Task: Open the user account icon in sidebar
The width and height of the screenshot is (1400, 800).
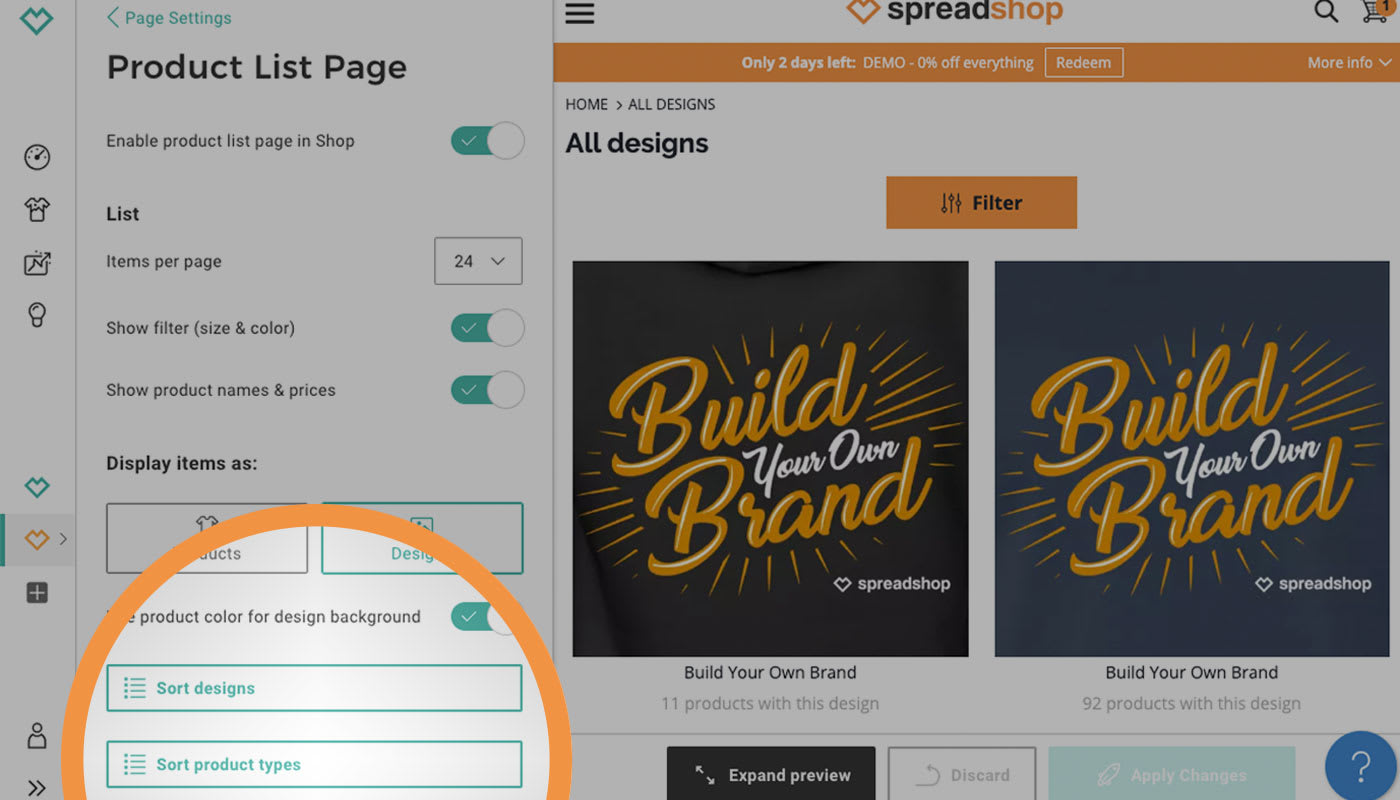Action: 37,736
